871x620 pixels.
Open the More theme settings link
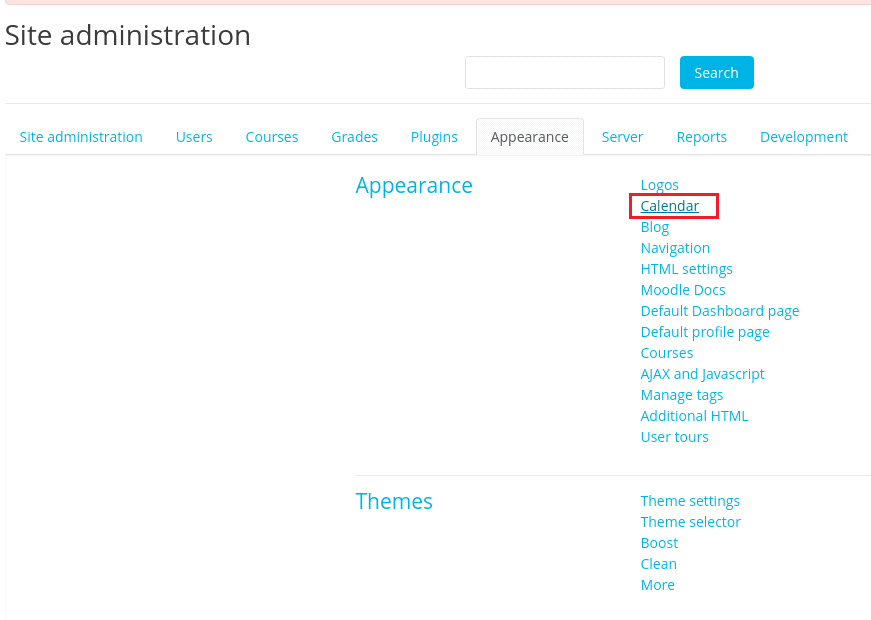[658, 585]
